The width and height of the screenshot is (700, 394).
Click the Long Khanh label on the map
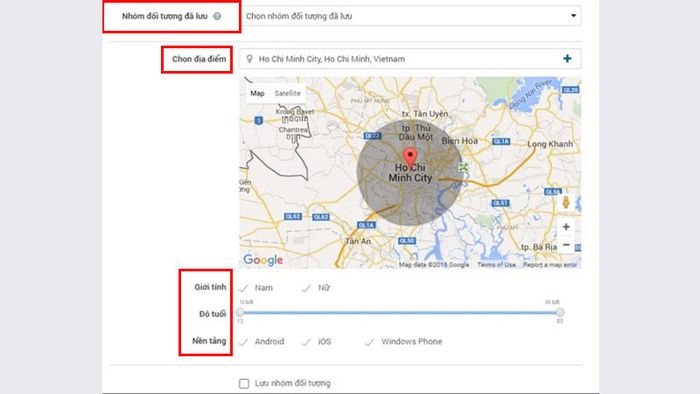pyautogui.click(x=550, y=144)
